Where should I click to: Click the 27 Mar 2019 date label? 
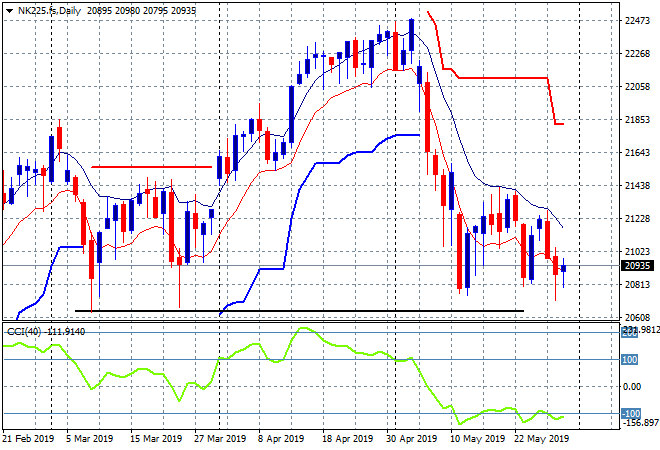tap(220, 439)
